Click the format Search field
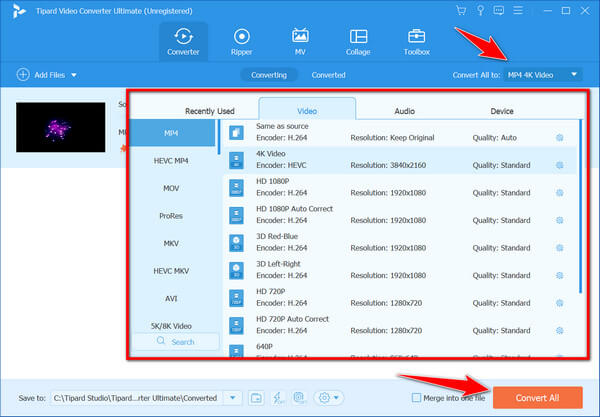Screen dimensions: 600x417 [x=177, y=342]
